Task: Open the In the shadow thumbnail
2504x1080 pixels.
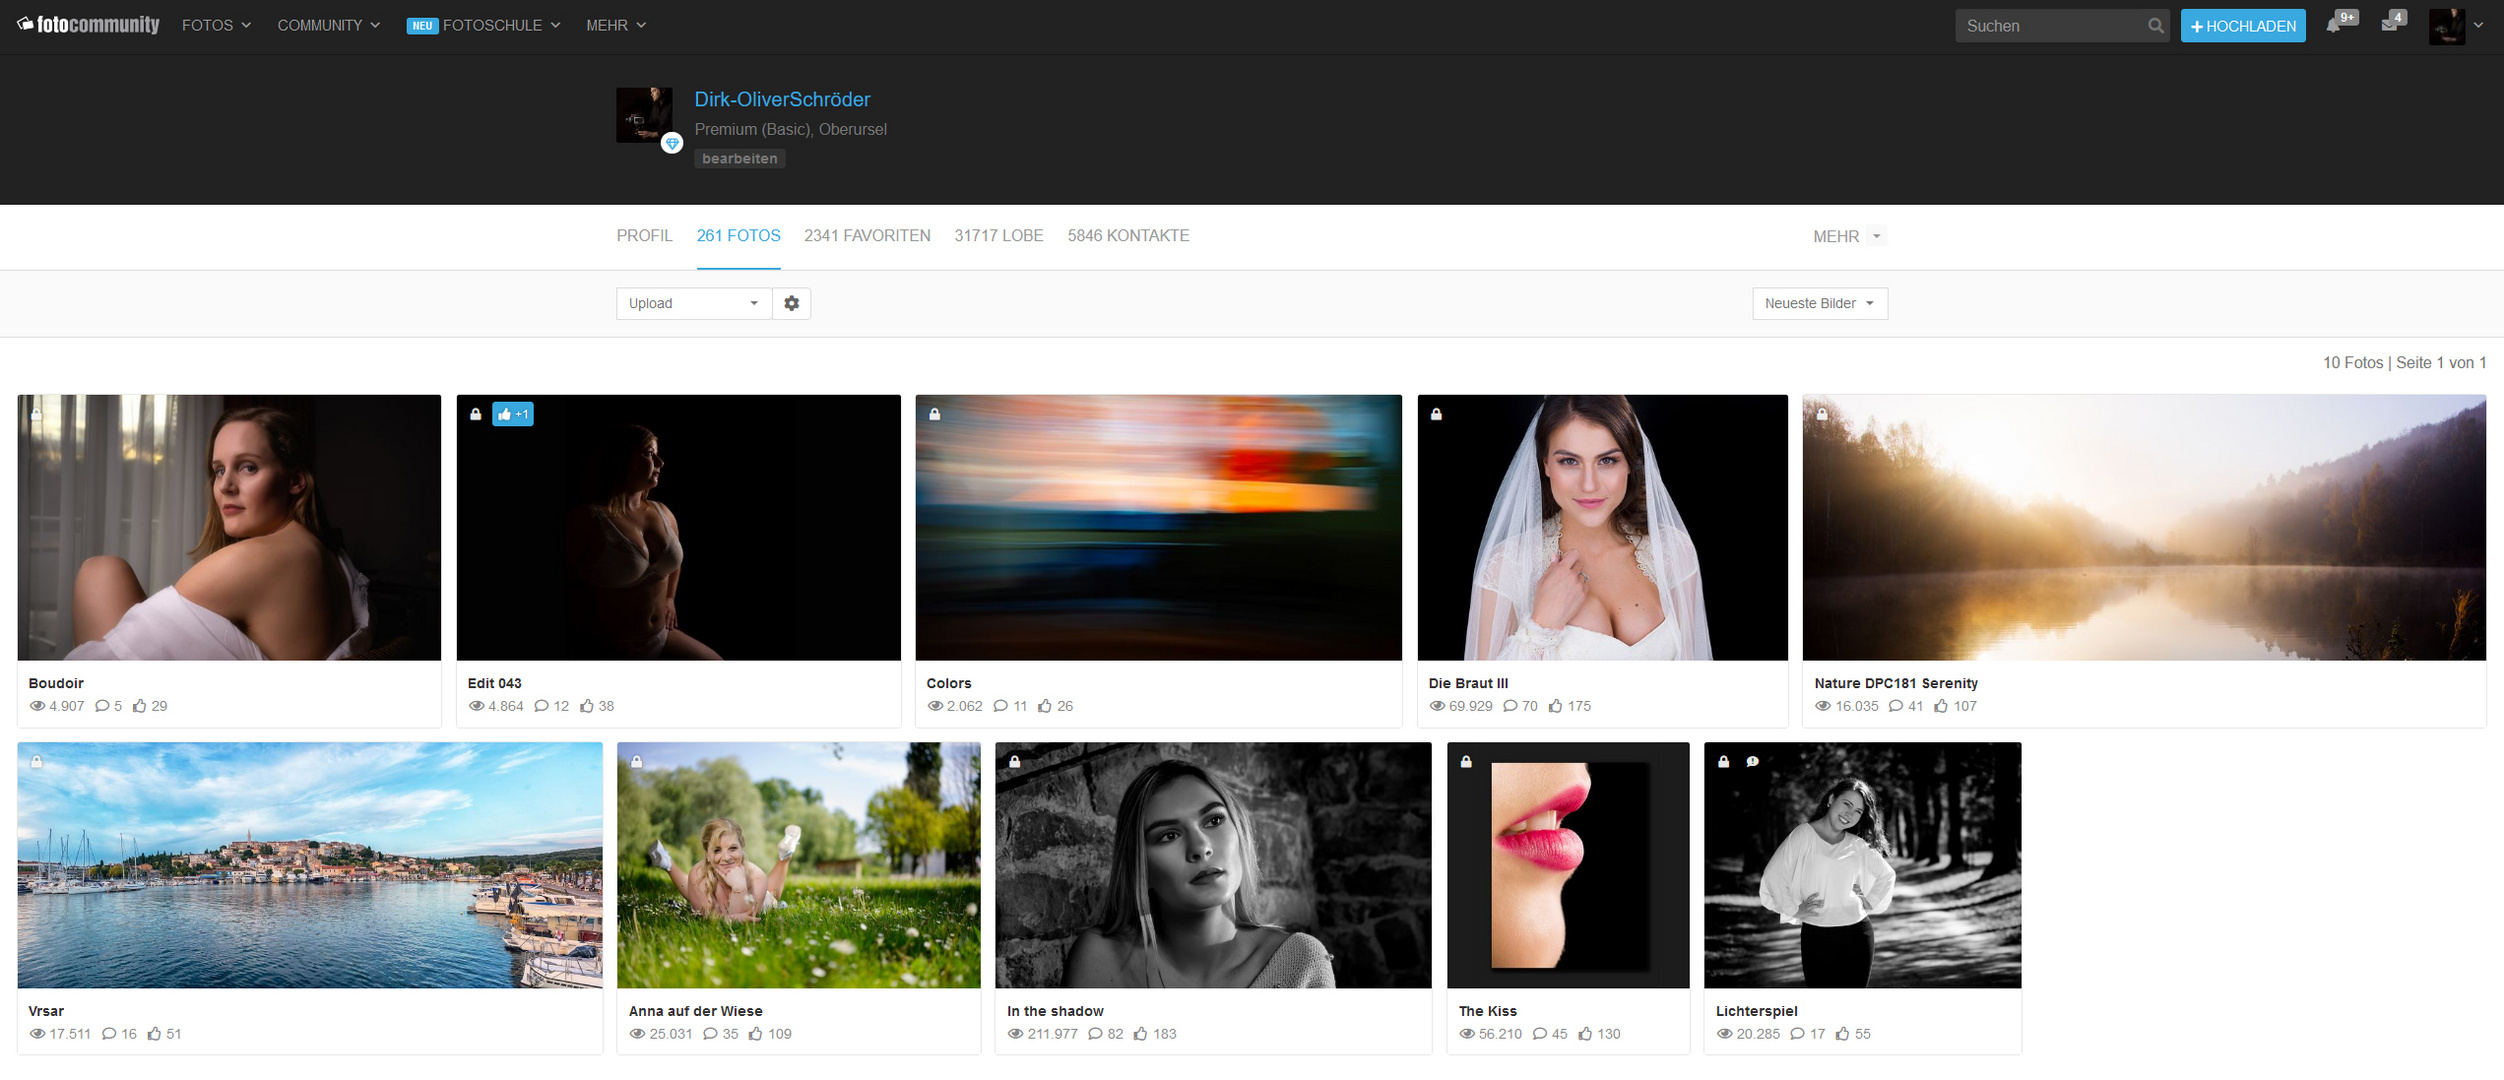Action: tap(1213, 865)
